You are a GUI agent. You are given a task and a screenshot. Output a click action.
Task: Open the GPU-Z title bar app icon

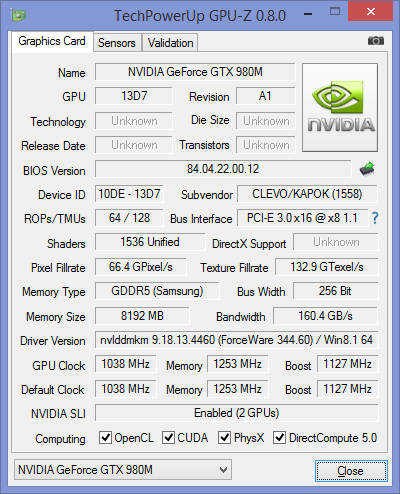pos(19,15)
